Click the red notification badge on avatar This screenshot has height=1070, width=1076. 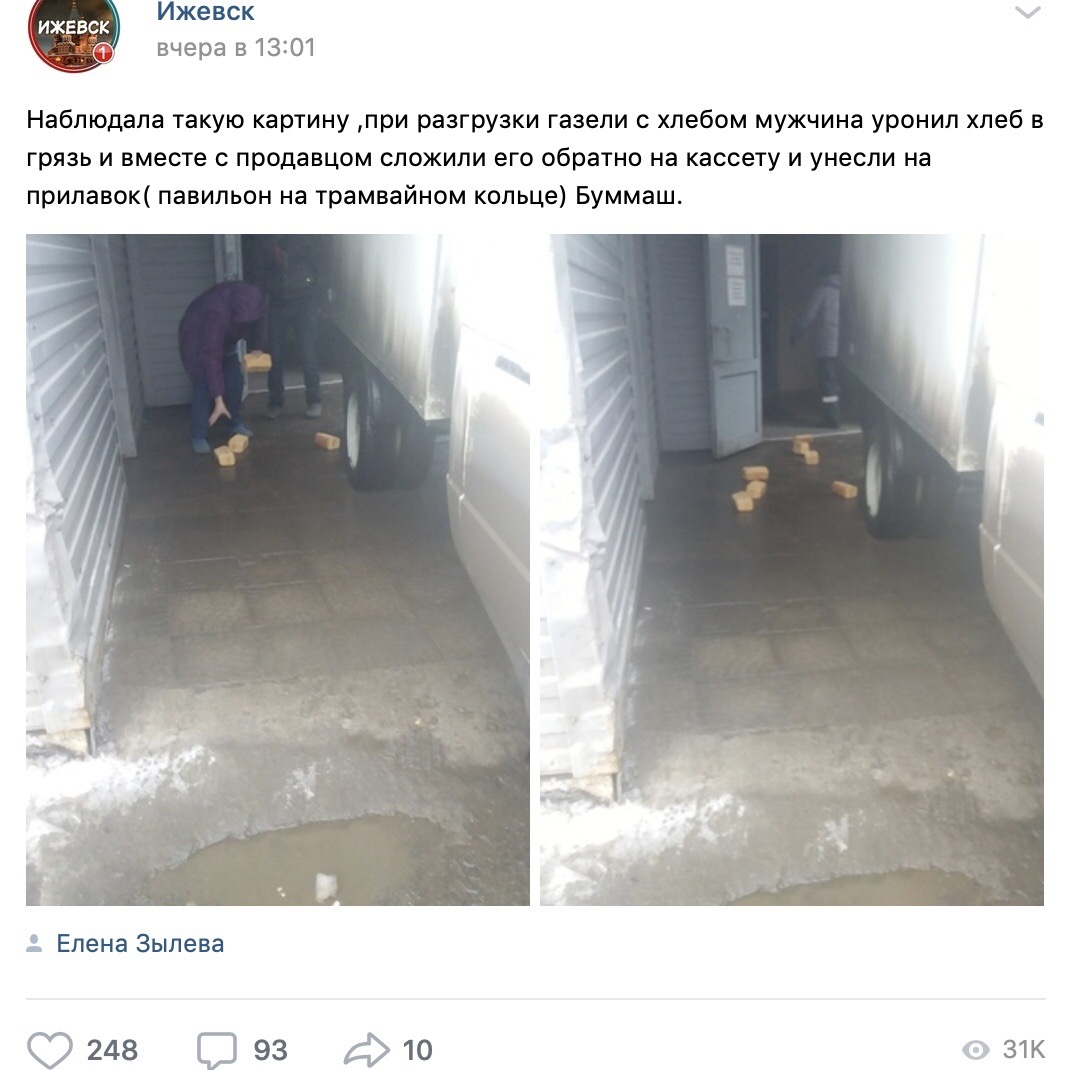pos(103,53)
